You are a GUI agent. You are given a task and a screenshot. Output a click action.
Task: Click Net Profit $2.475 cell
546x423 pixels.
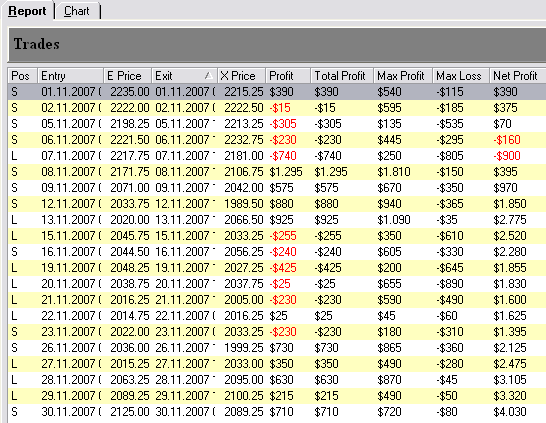click(x=510, y=364)
